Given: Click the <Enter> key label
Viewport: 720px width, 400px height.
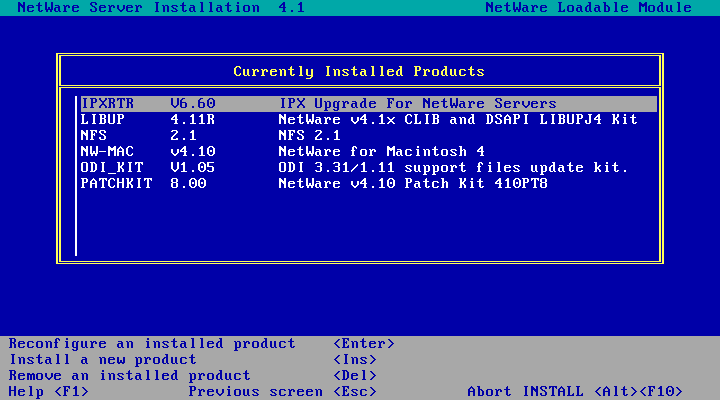Looking at the screenshot, I should (x=364, y=344).
